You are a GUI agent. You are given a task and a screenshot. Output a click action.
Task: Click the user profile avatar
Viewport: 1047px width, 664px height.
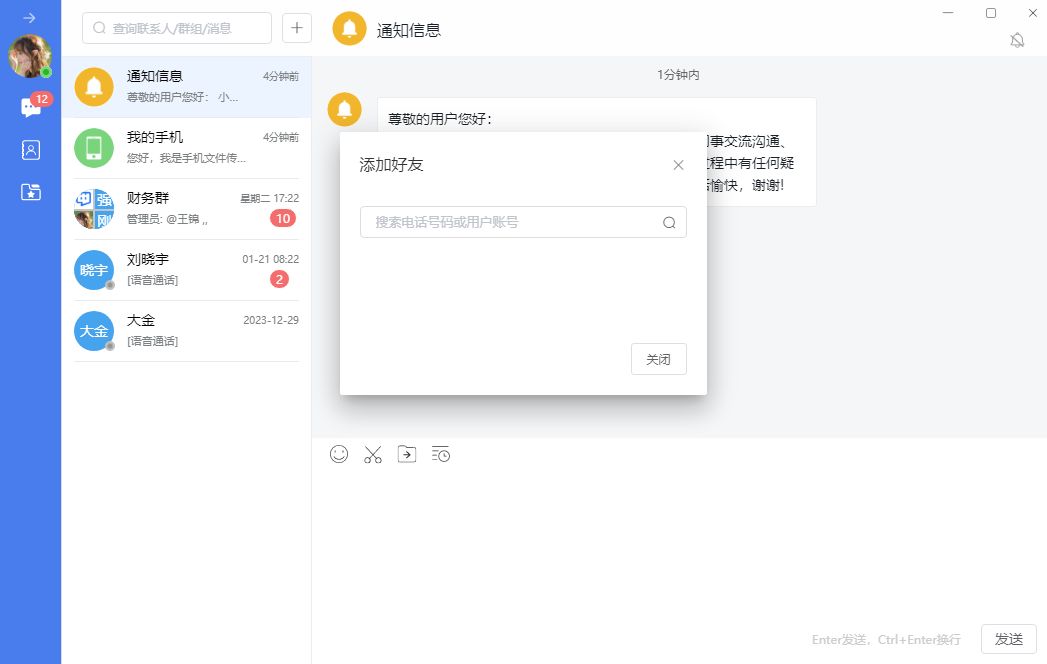[x=30, y=56]
